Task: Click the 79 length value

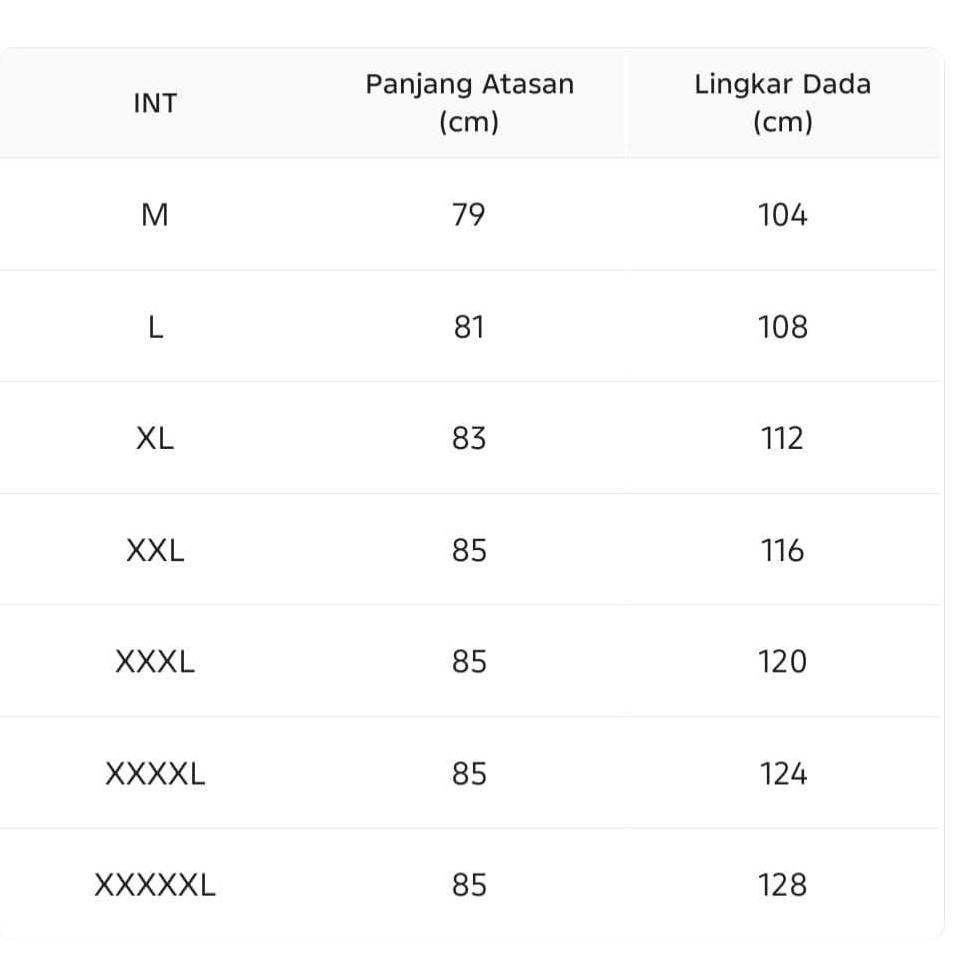Action: (469, 215)
